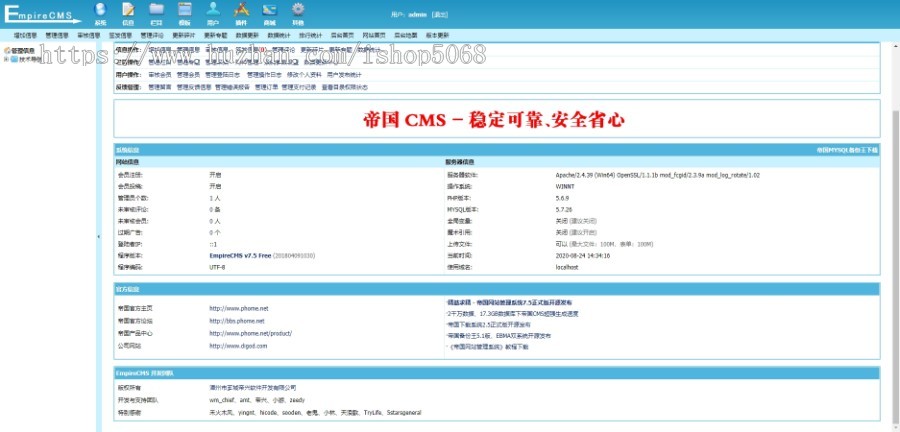
Task: Open the 系统 (System) globe icon
Action: [x=100, y=12]
